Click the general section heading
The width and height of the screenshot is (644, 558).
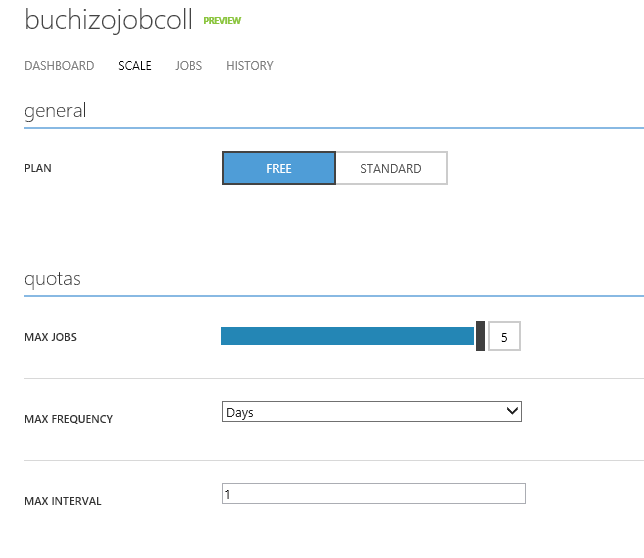click(55, 111)
